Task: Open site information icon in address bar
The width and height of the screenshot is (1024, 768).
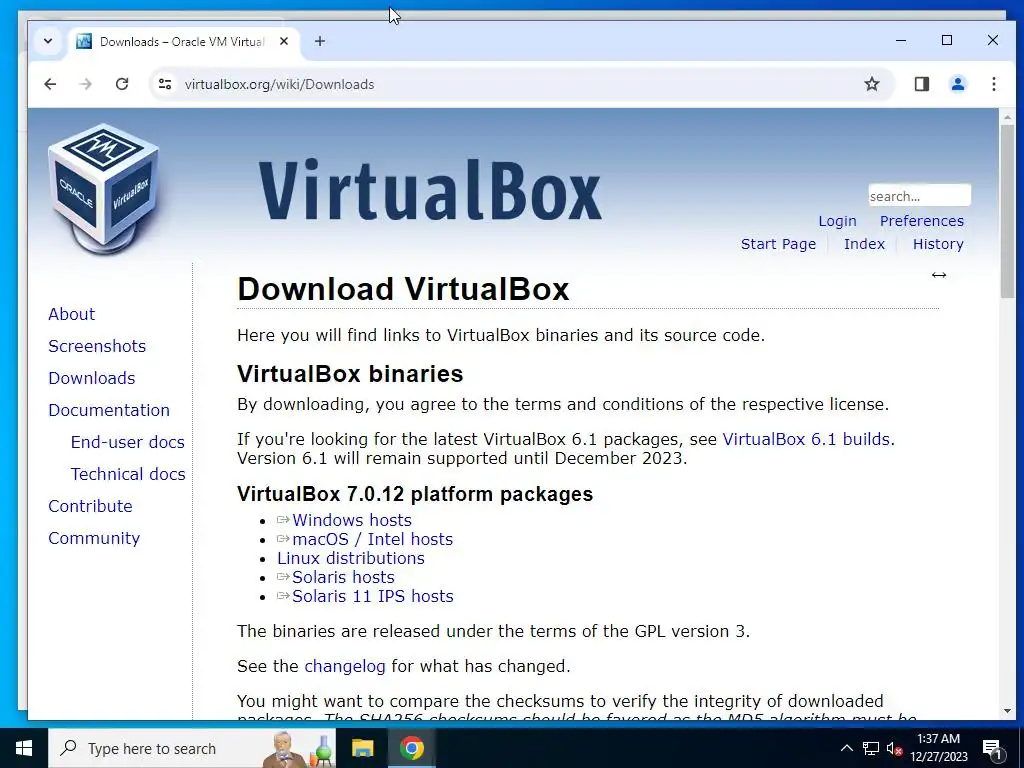Action: pos(165,84)
